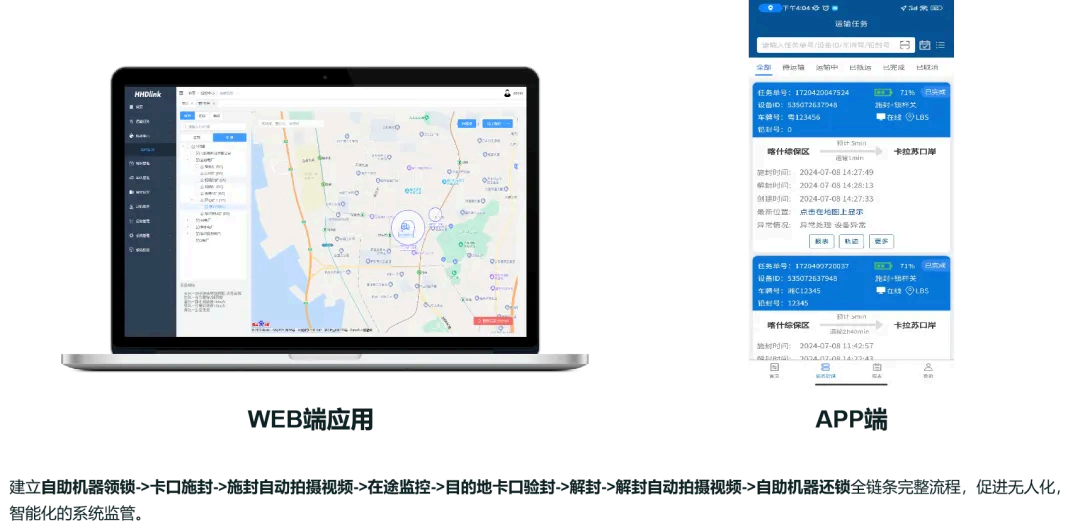Viewport: 1080px width, 529px height.
Task: Click the search field above the web device tree
Action: [212, 127]
